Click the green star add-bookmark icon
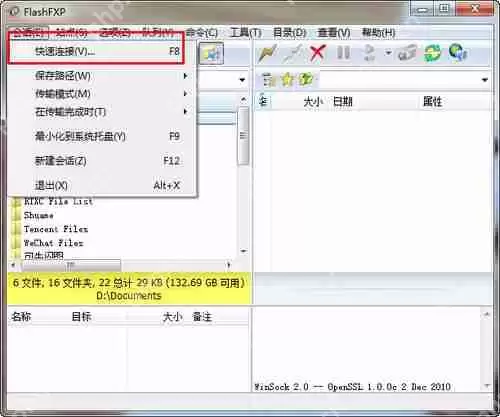Image resolution: width=500 pixels, height=417 pixels. [306, 80]
